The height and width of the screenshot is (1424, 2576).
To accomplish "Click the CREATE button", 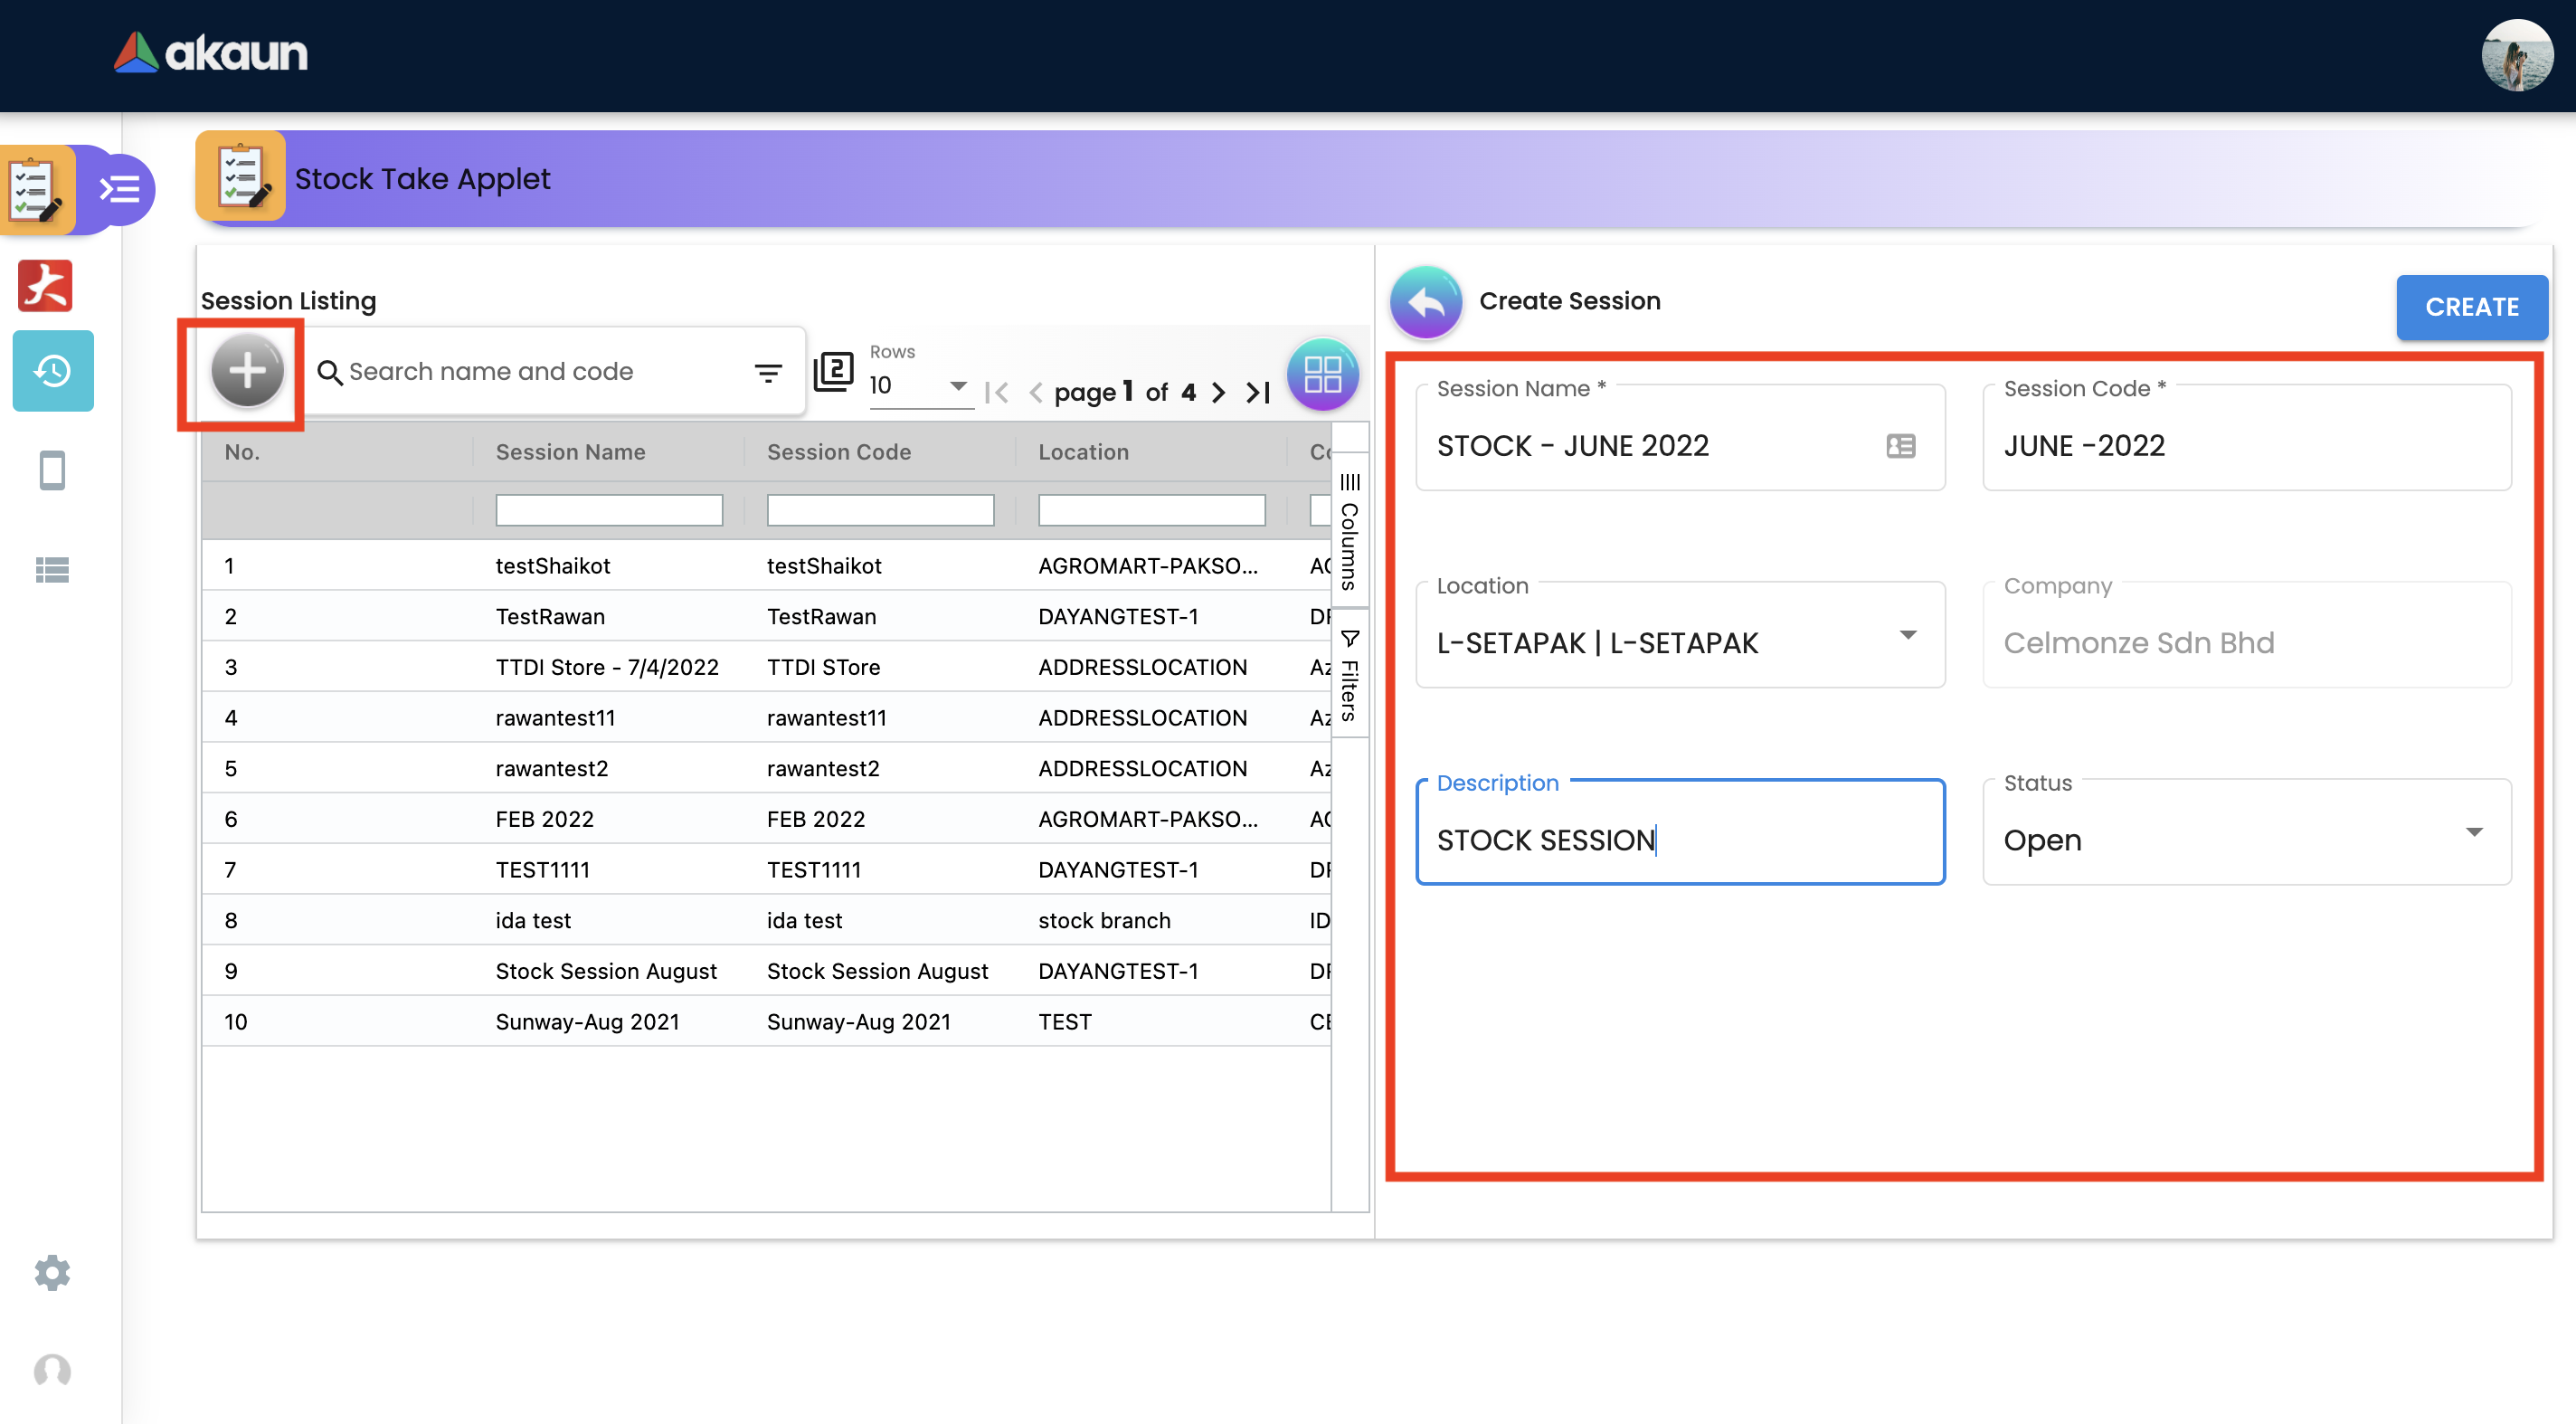I will click(2471, 307).
